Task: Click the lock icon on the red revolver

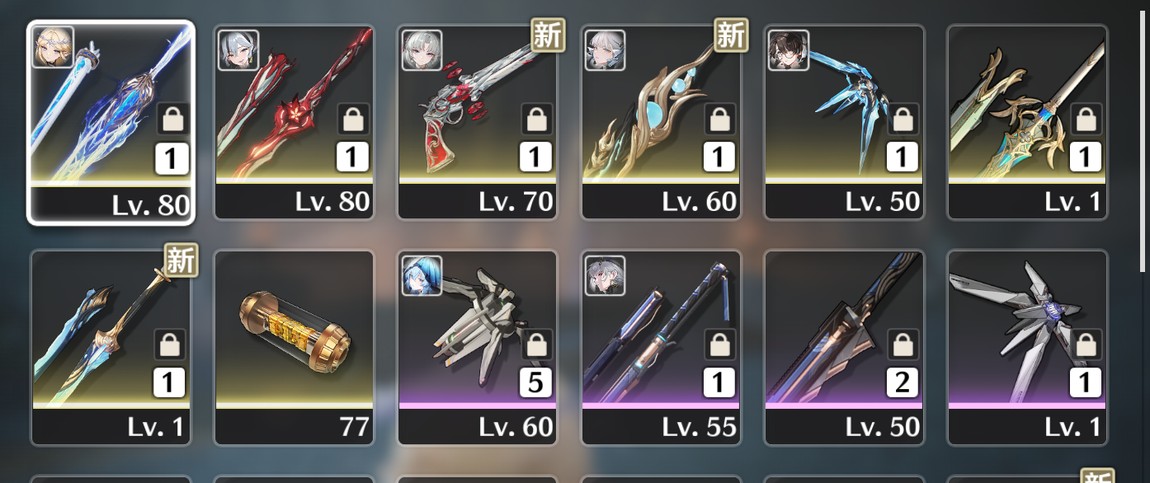Action: (538, 119)
